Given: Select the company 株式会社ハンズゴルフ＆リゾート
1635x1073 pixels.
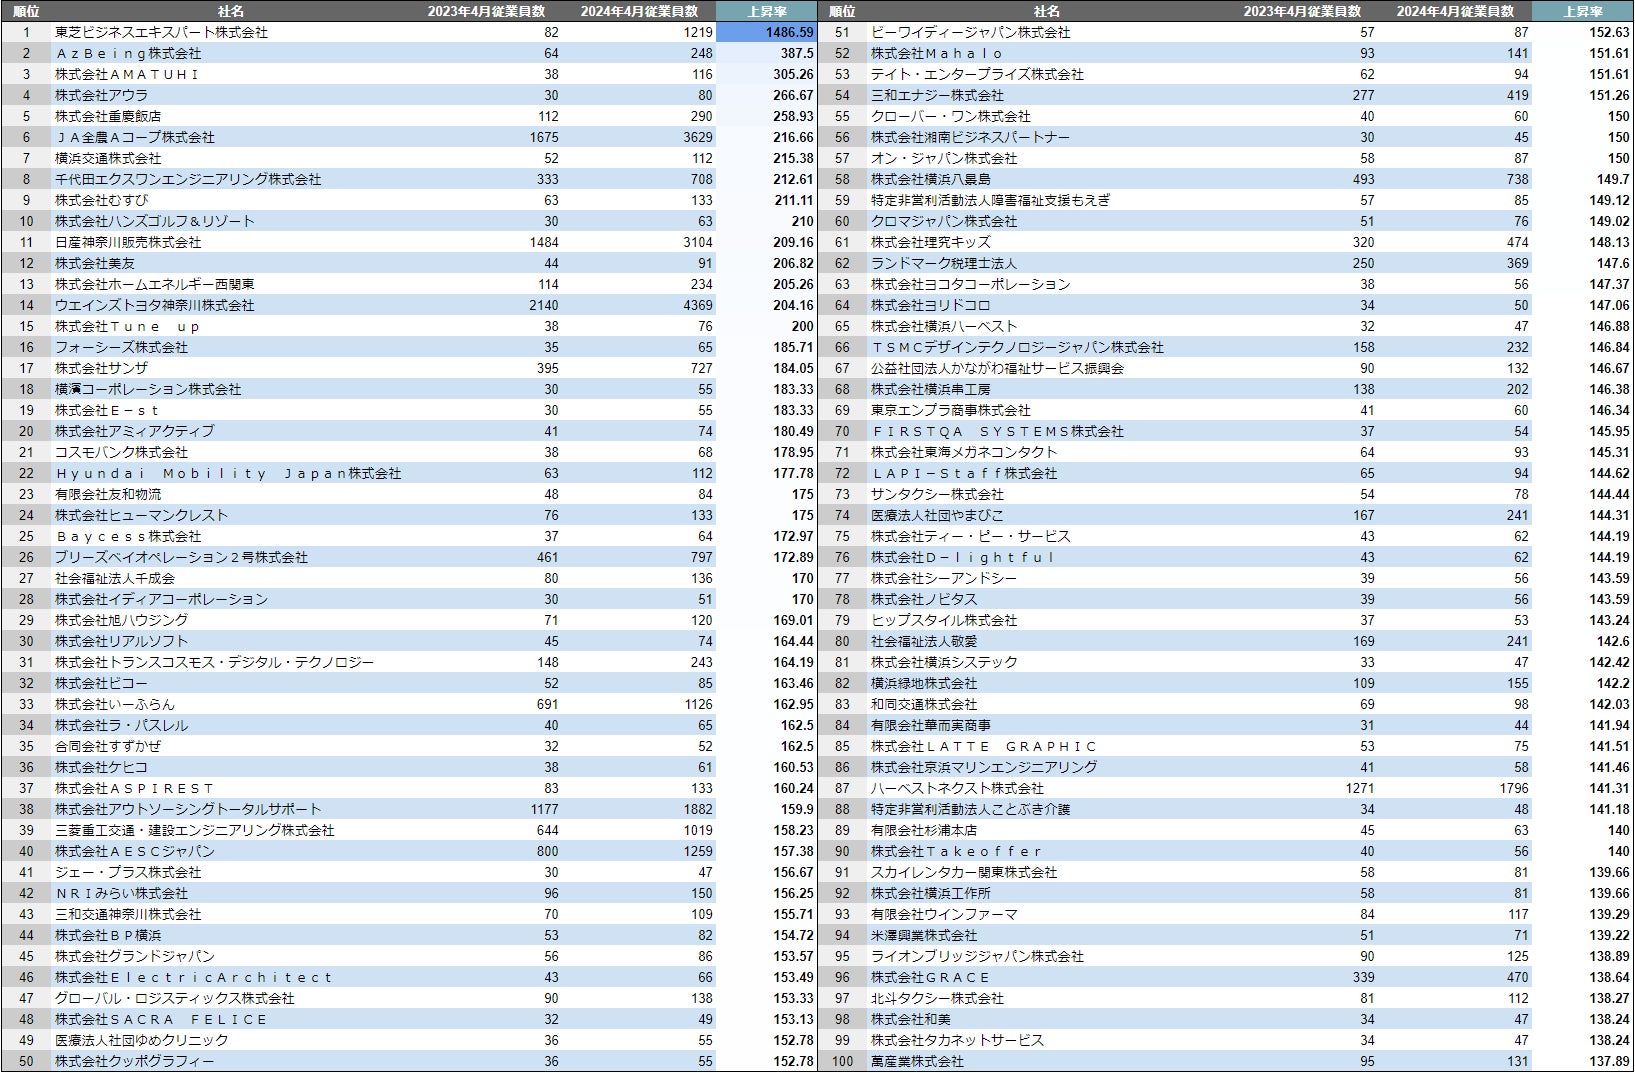Looking at the screenshot, I should click(x=155, y=221).
